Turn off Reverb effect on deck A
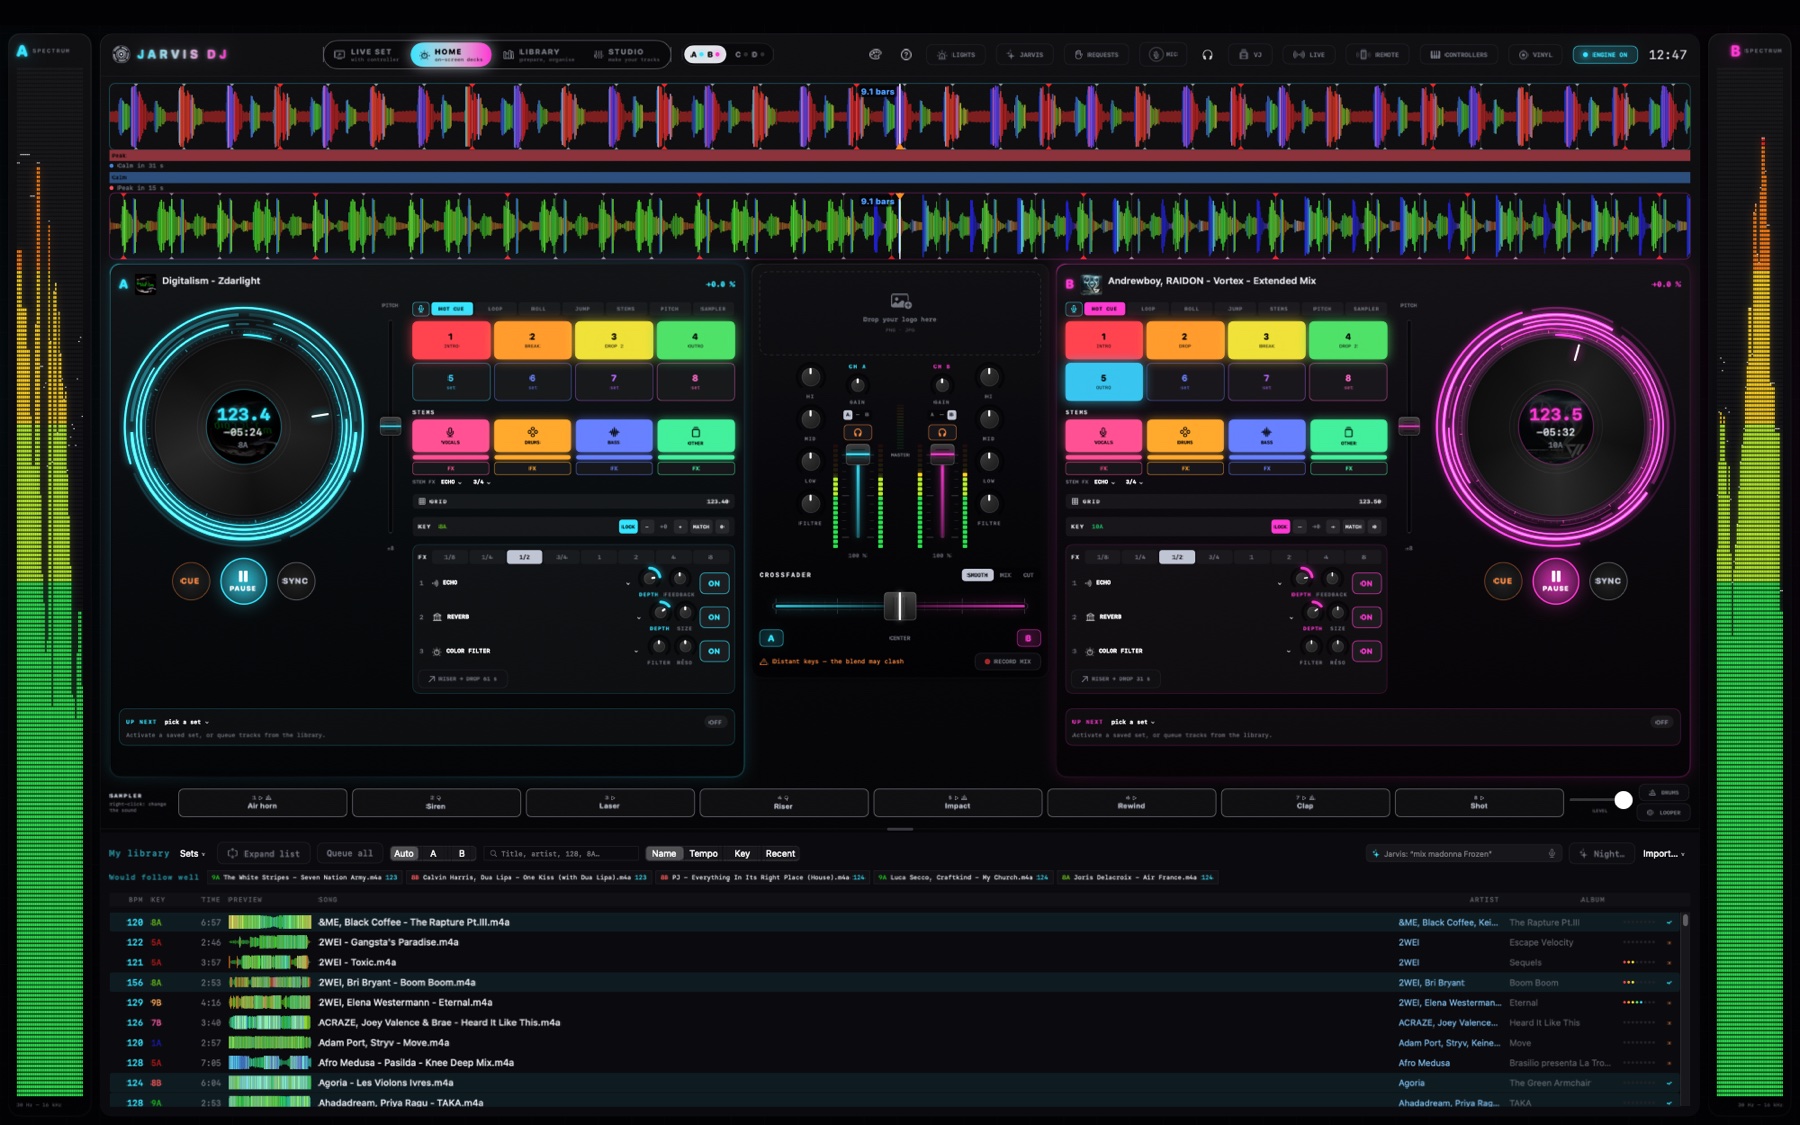 (714, 617)
